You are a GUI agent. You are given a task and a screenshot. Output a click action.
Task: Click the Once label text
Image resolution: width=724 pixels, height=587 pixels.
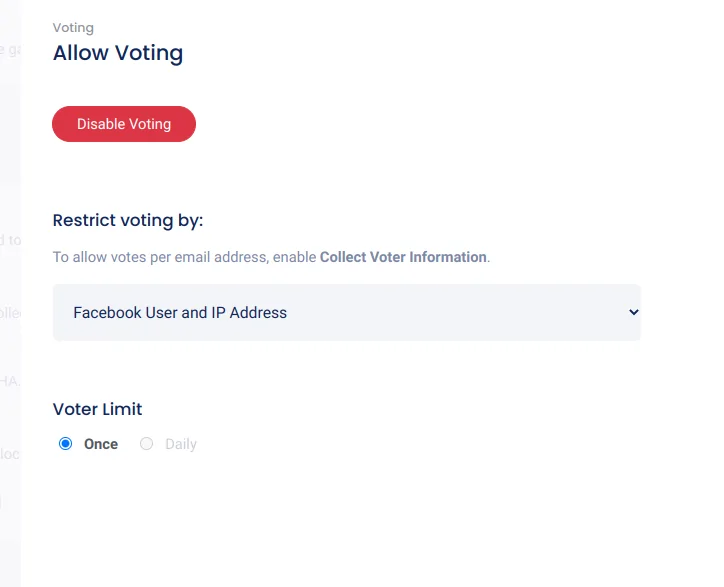pyautogui.click(x=101, y=444)
